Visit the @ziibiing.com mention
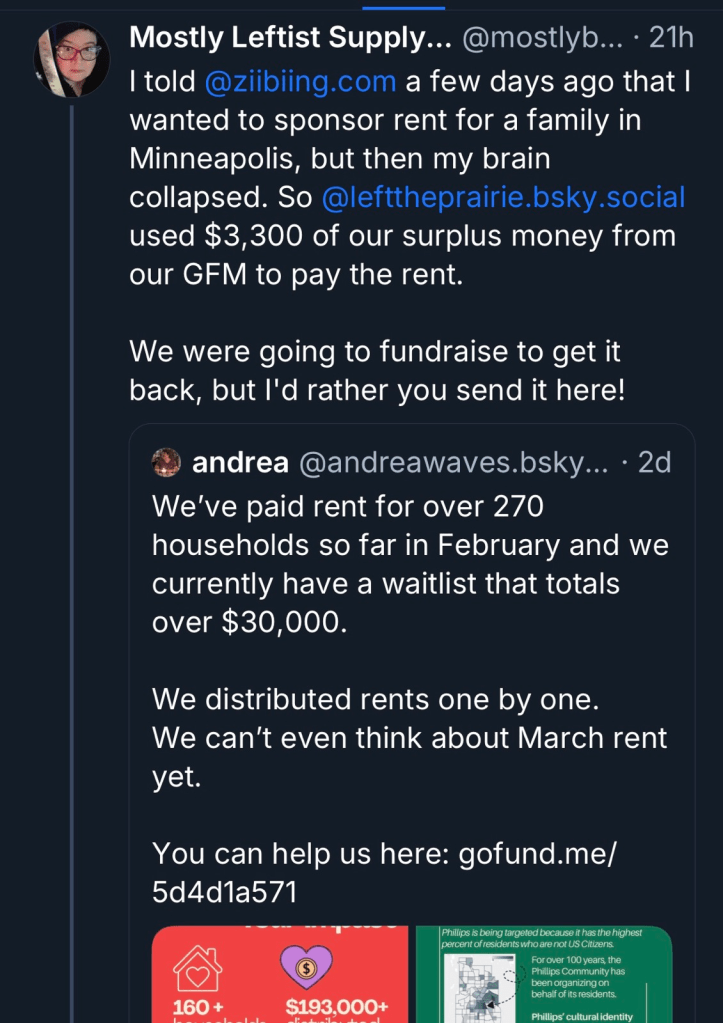 [301, 83]
